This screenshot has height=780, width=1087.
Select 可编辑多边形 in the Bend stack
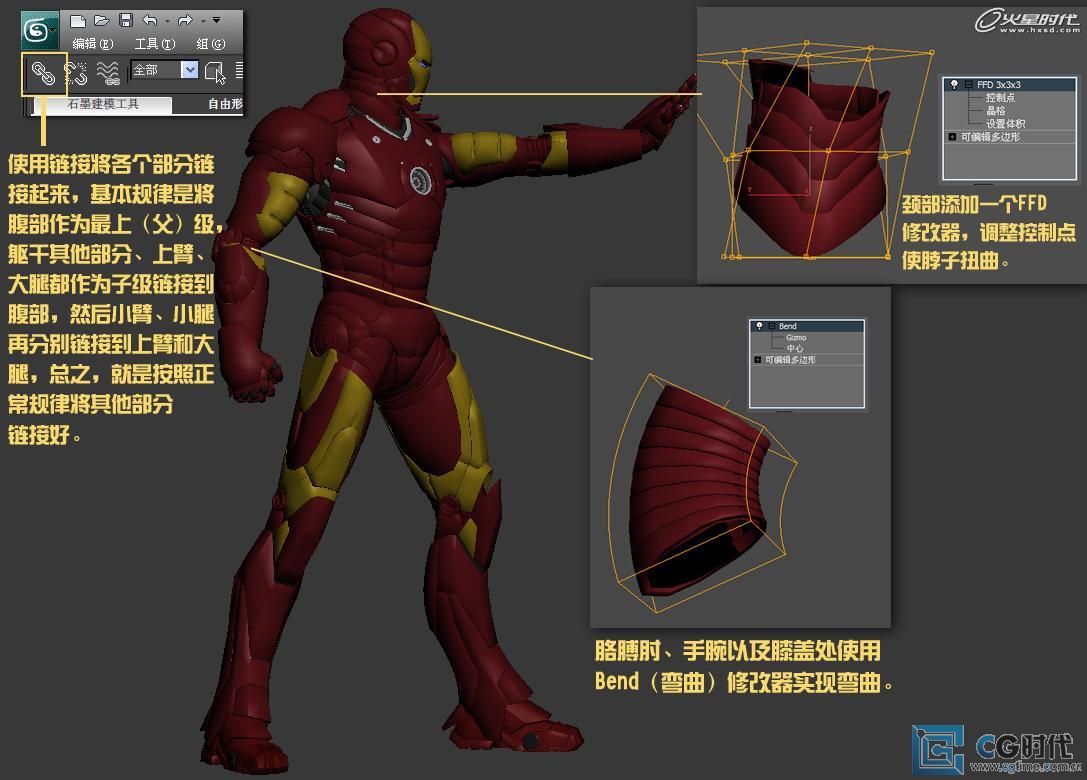(790, 360)
